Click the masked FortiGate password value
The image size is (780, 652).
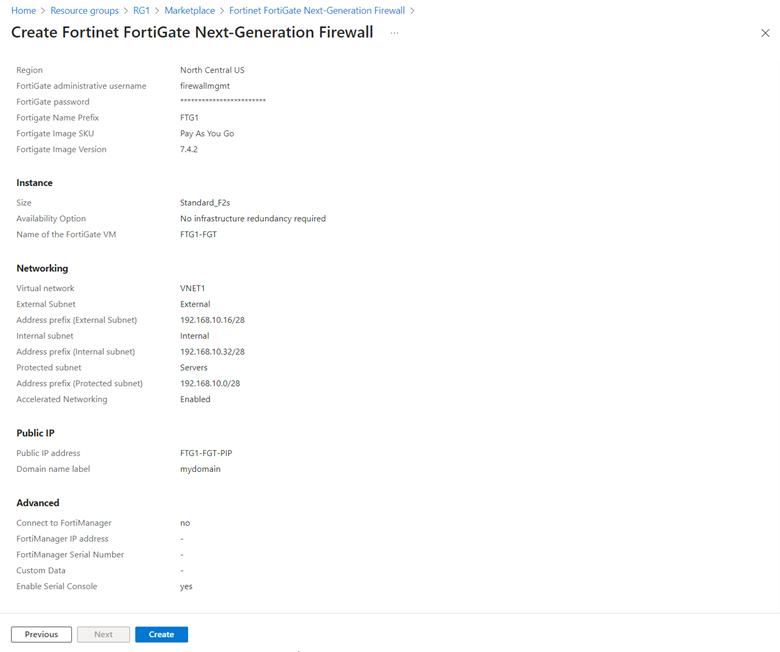(222, 102)
